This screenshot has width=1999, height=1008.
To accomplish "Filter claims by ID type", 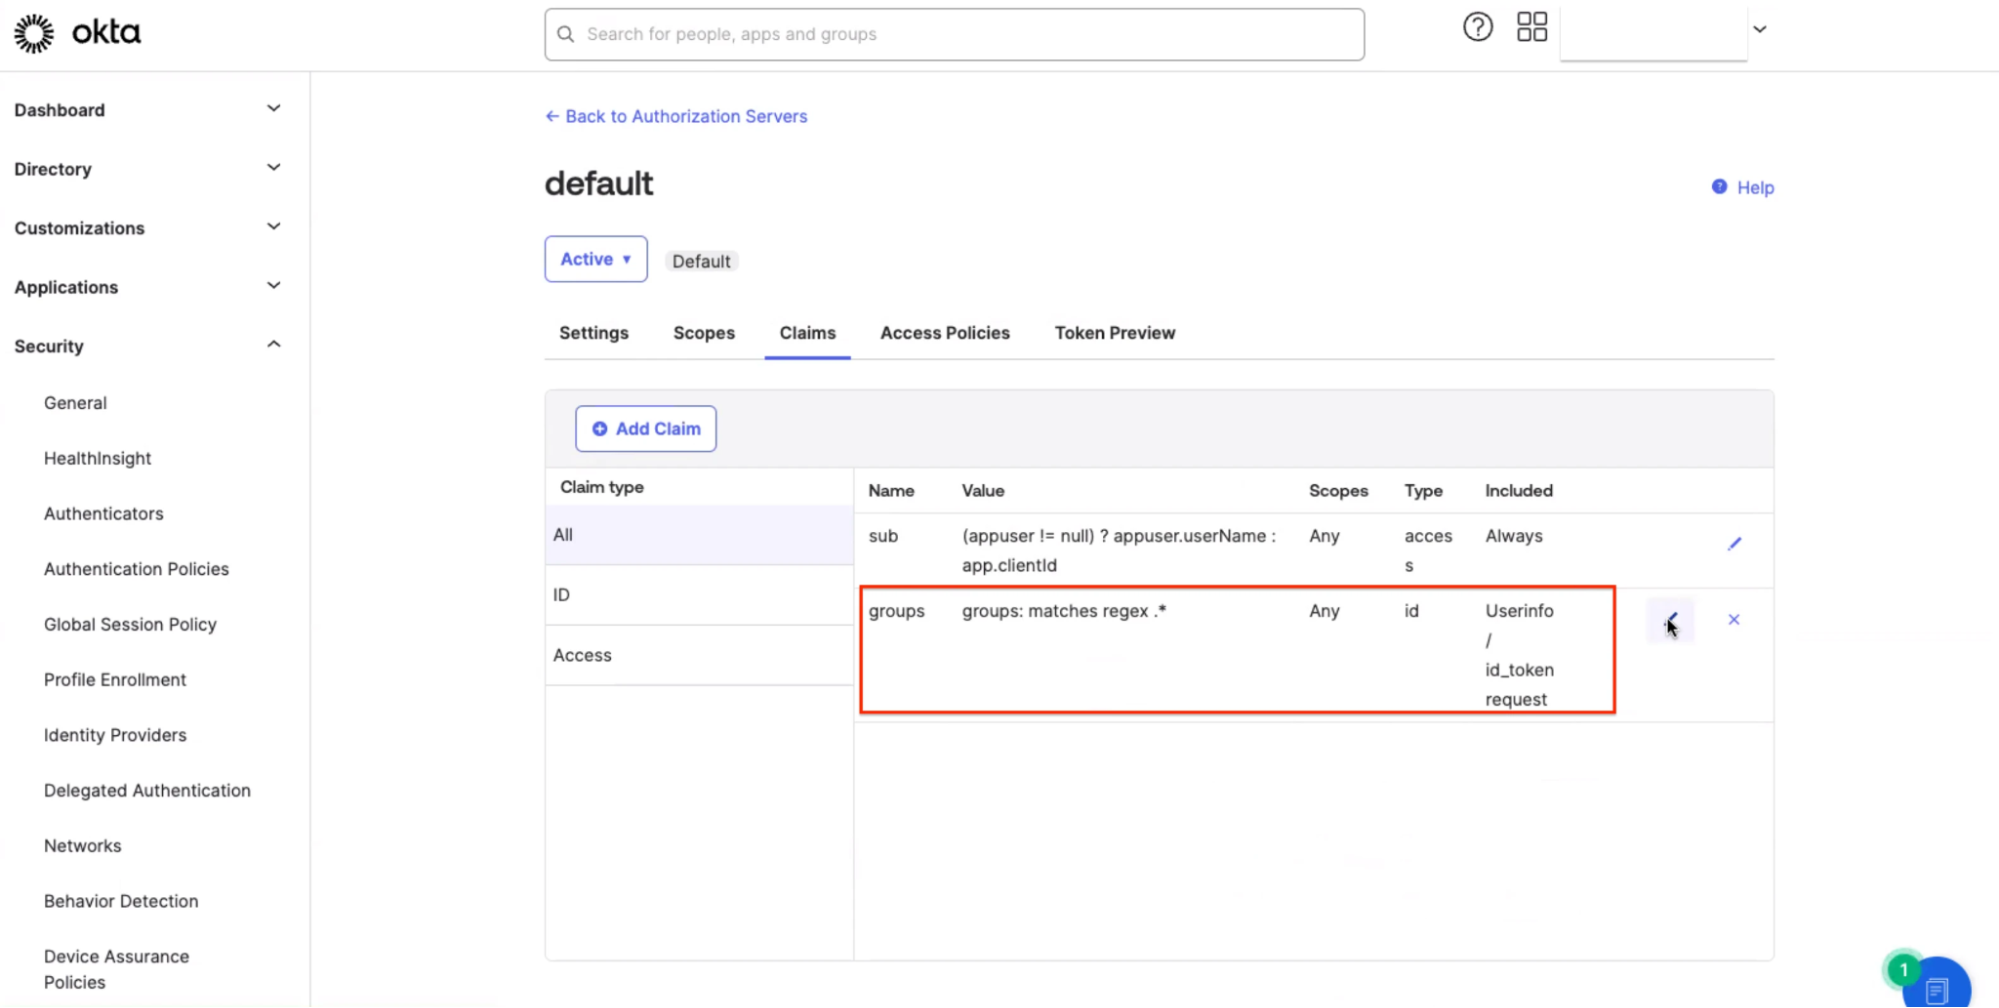I will tap(699, 595).
